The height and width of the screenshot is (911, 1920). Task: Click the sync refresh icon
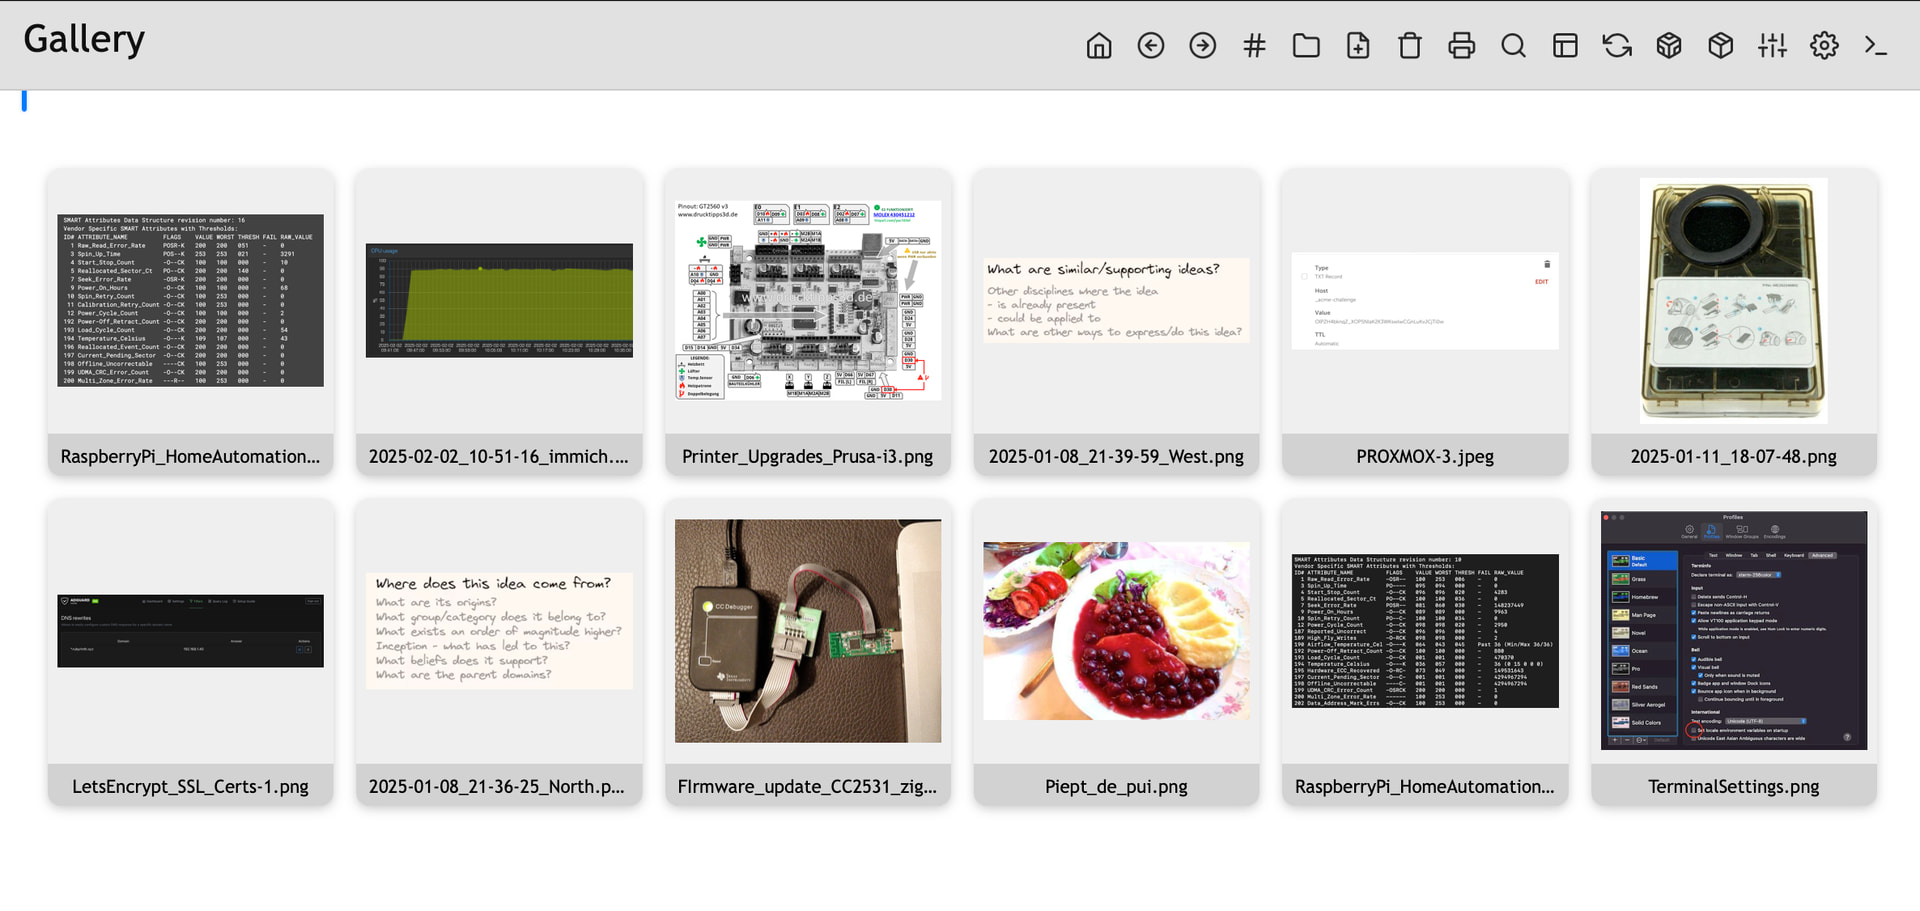1617,46
